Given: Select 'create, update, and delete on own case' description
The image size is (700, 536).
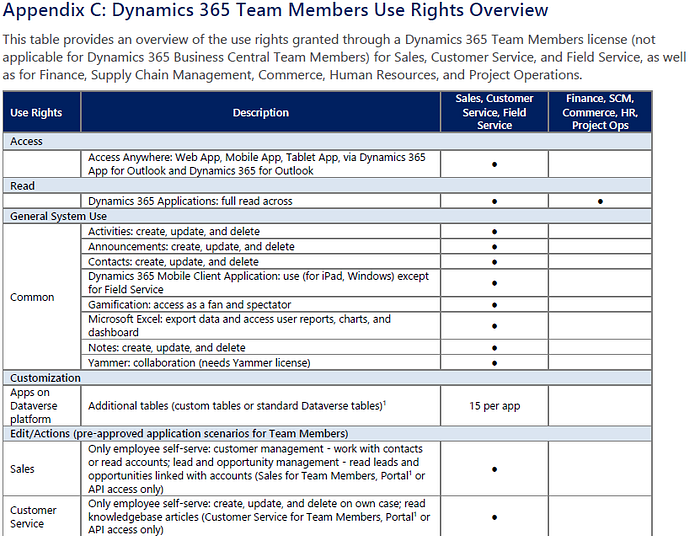Looking at the screenshot, I should 261,516.
